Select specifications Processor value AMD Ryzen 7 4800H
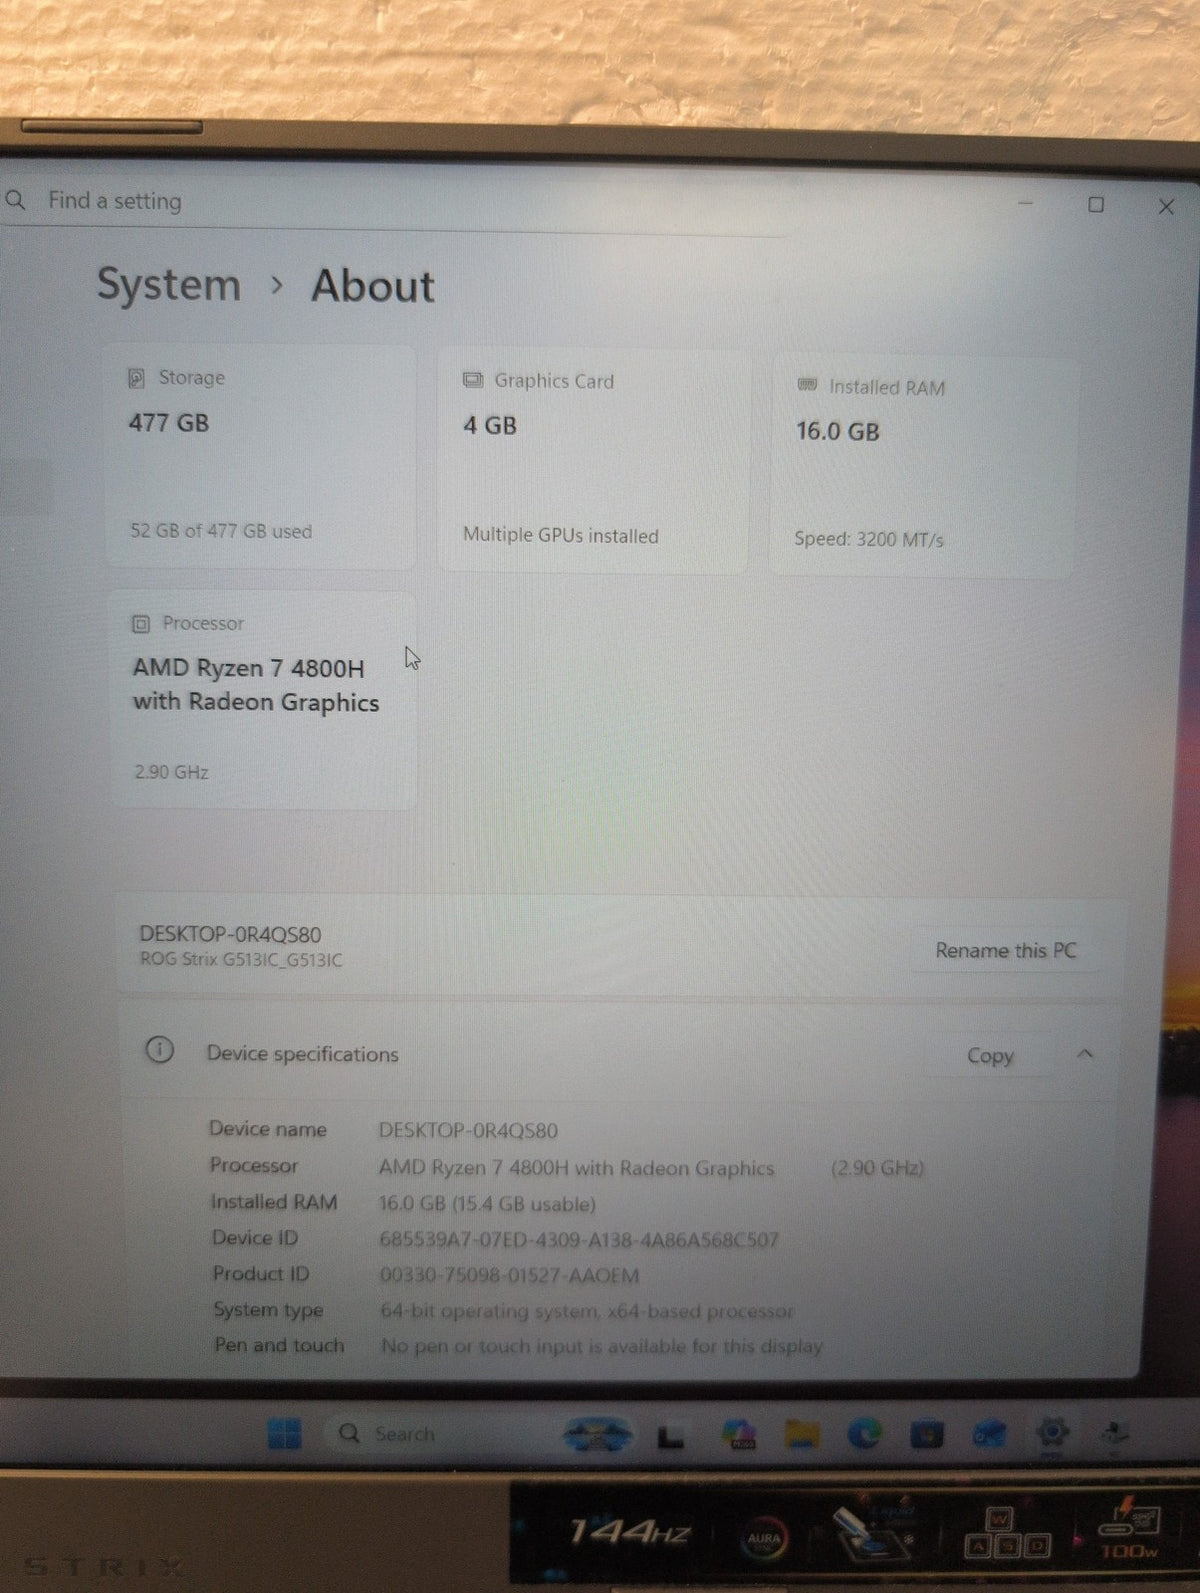Screen dimensions: 1200x1593 [577, 1168]
